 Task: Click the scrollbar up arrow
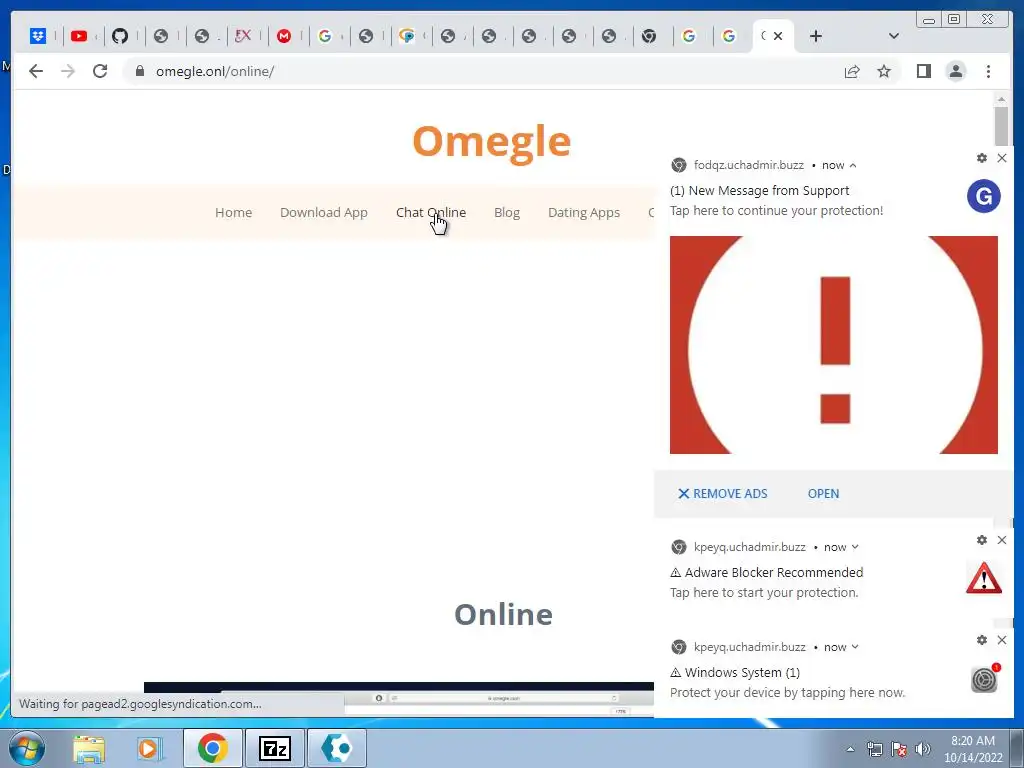pos(1001,99)
